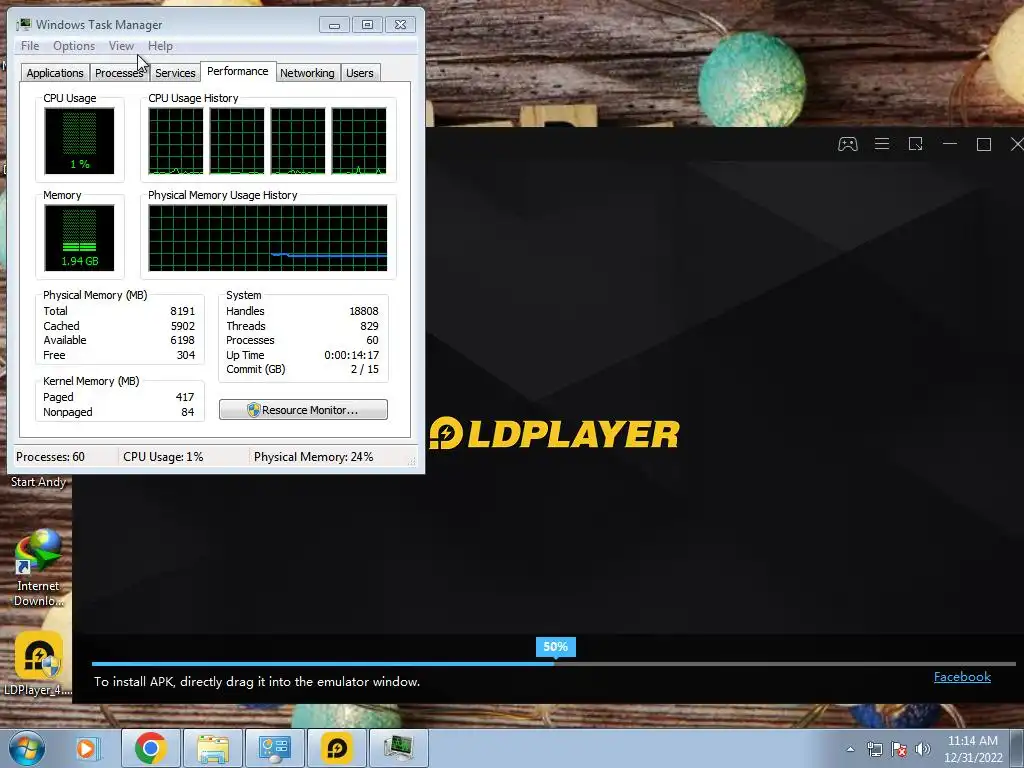Select the Start Andy desktop shortcut label
Screen dimensions: 1024x768
tap(38, 482)
